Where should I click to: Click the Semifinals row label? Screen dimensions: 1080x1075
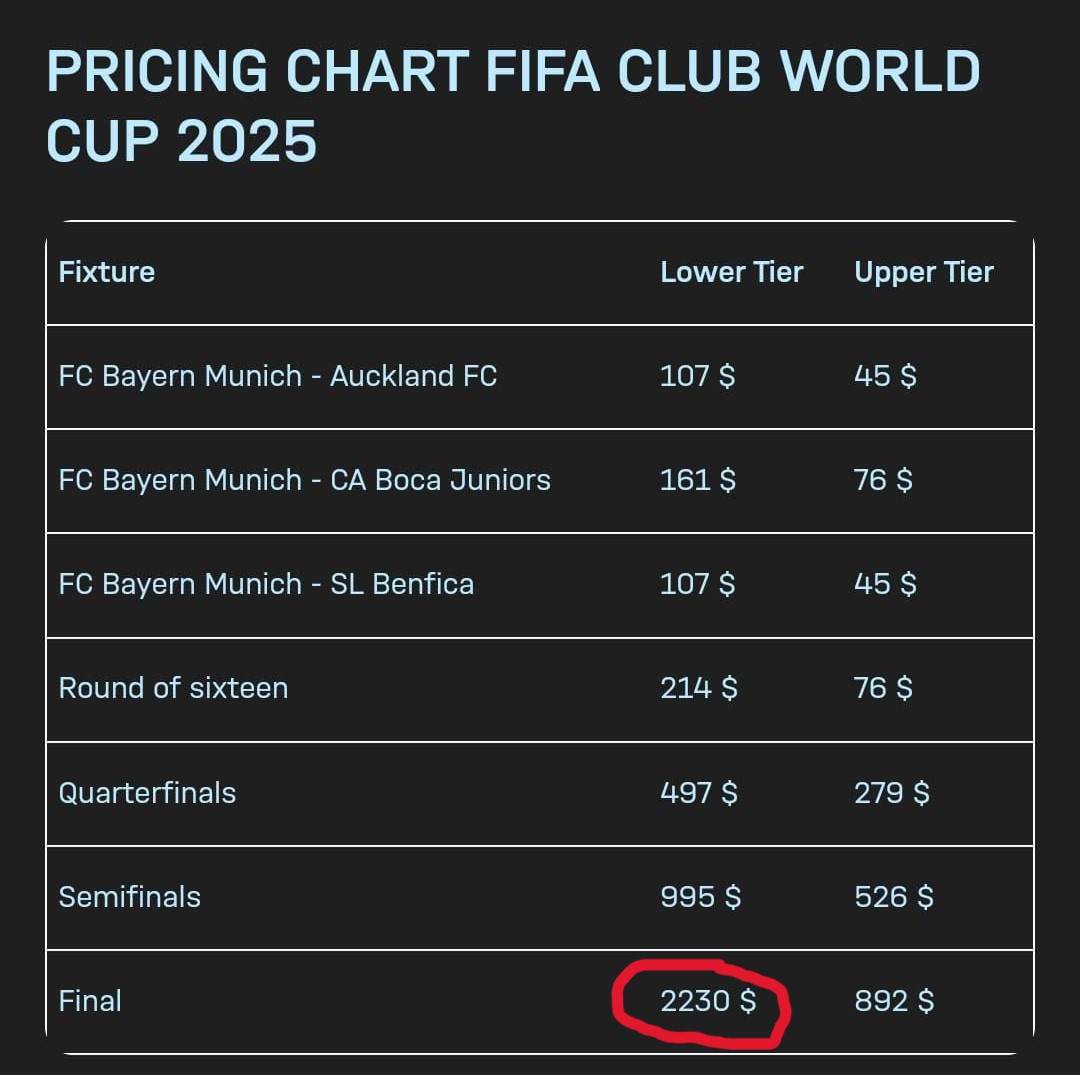[129, 897]
